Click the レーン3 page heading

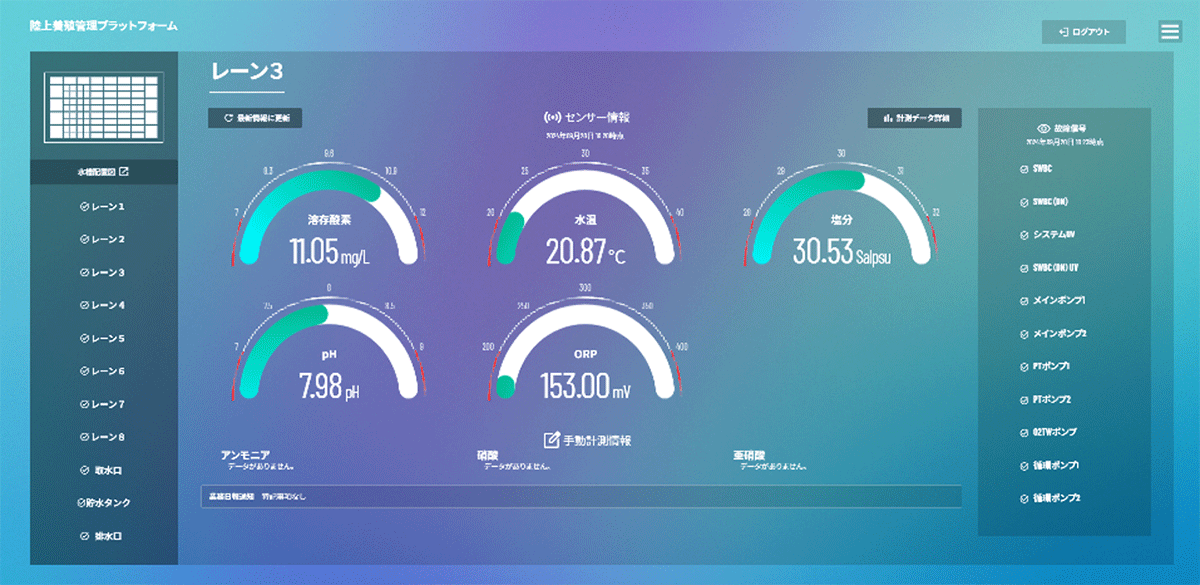247,71
